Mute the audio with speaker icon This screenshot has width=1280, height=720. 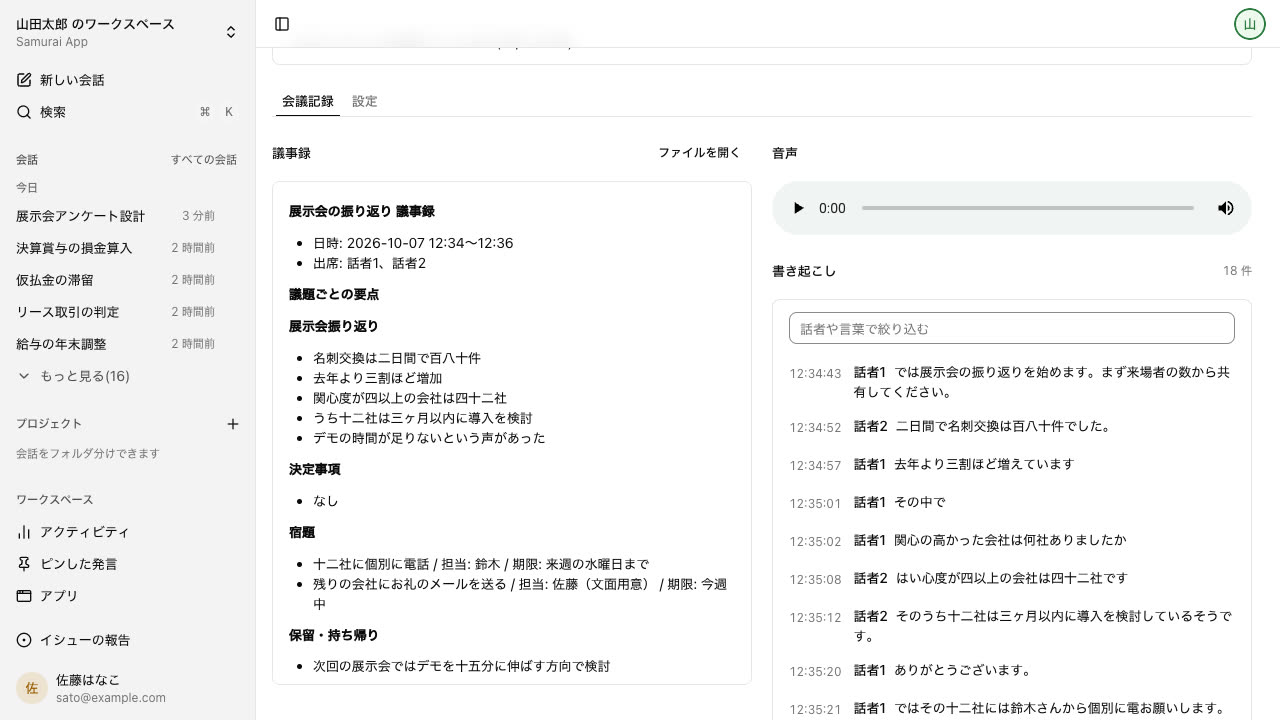point(1225,208)
